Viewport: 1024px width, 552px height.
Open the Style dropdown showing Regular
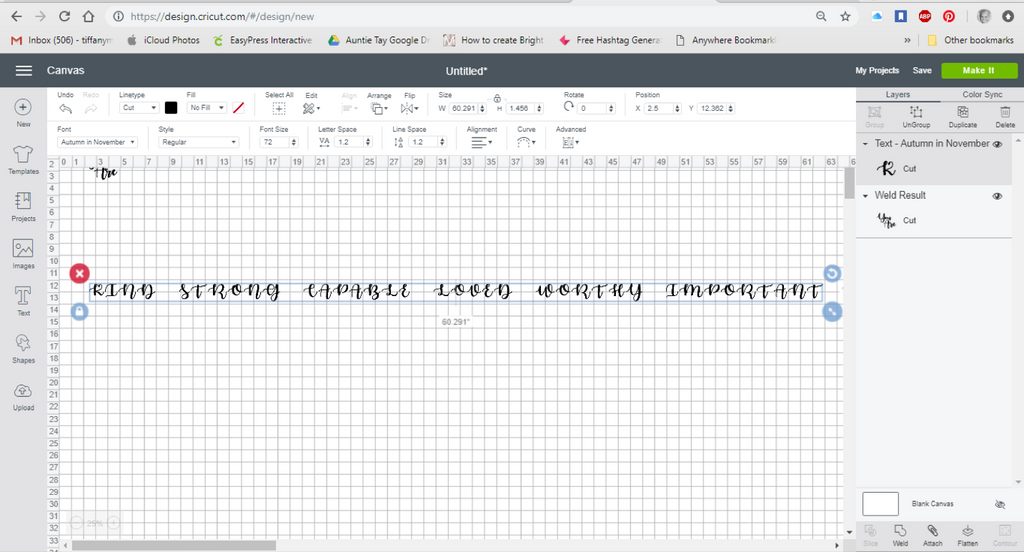pyautogui.click(x=198, y=142)
